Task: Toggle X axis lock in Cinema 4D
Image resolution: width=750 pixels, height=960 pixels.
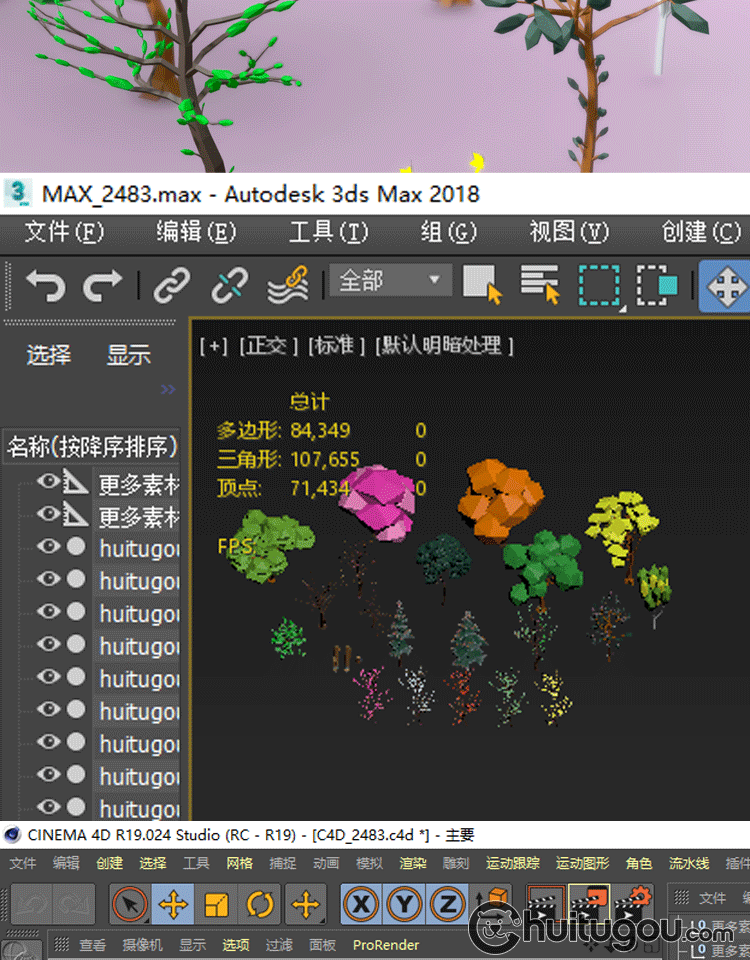Action: coord(361,904)
